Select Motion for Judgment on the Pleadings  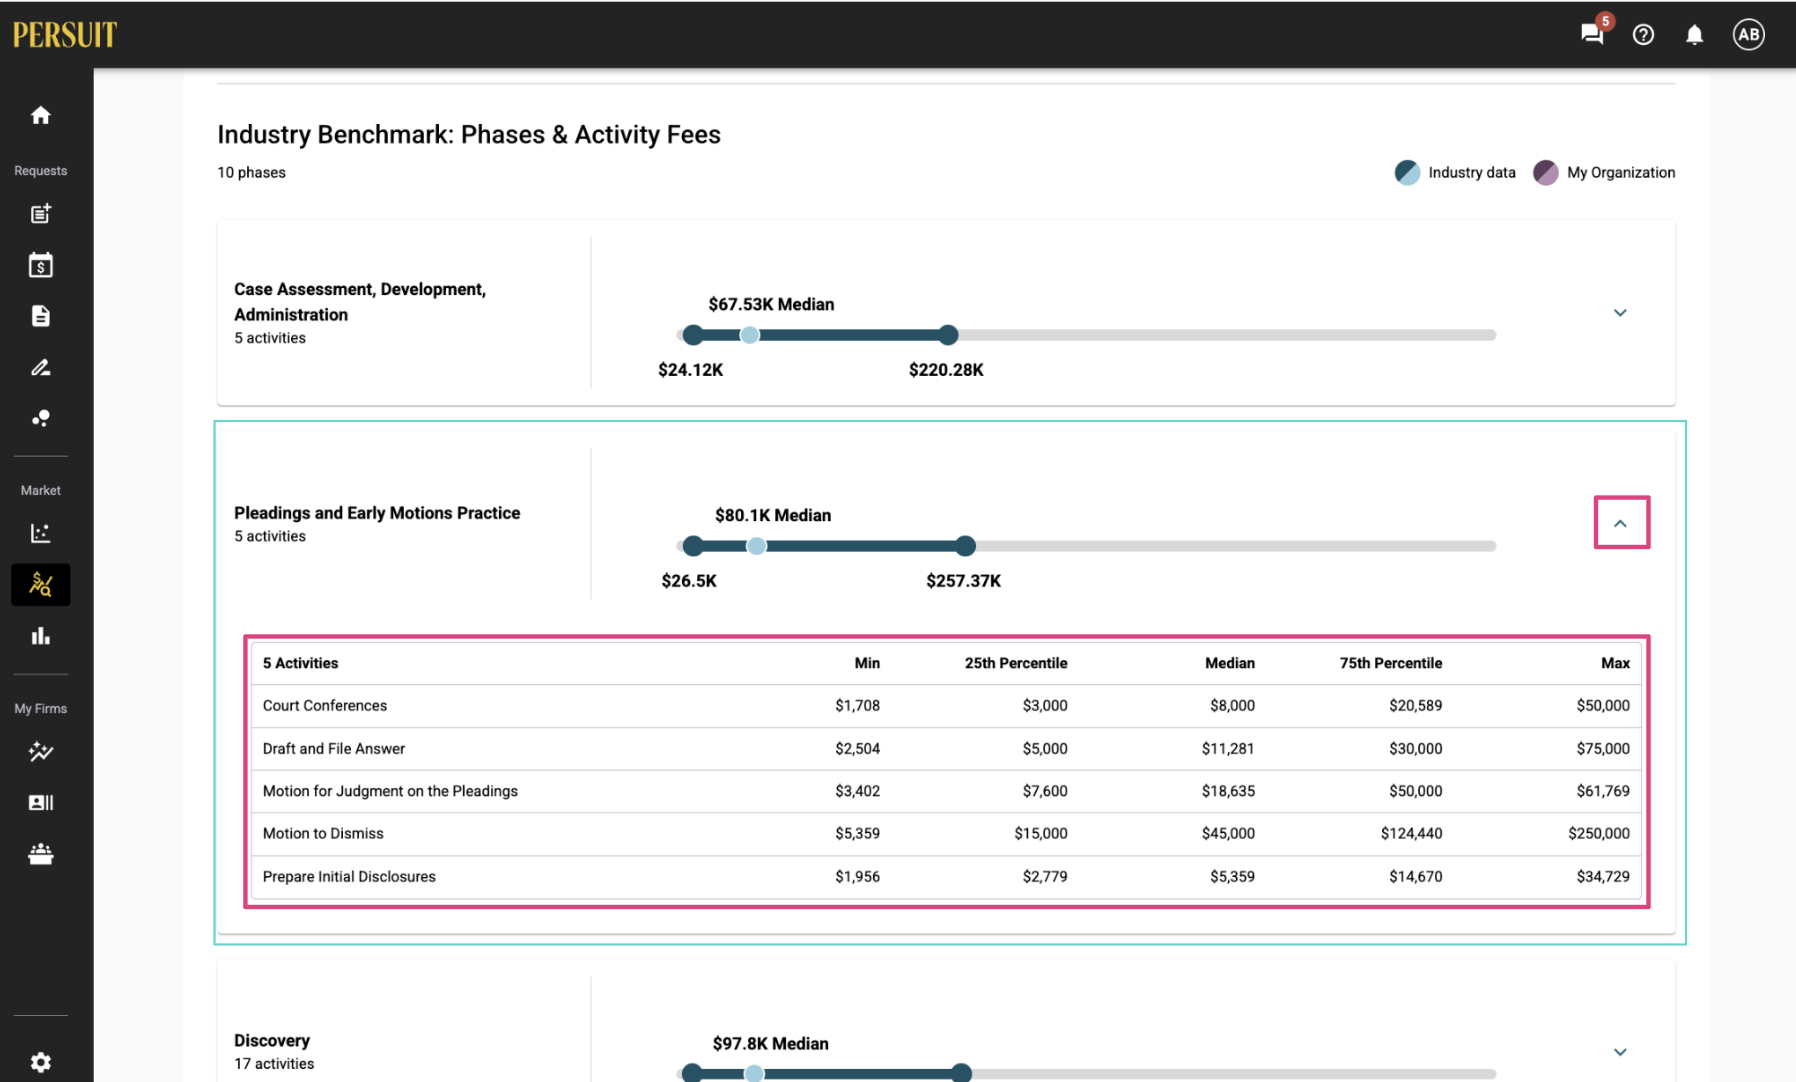pos(390,791)
